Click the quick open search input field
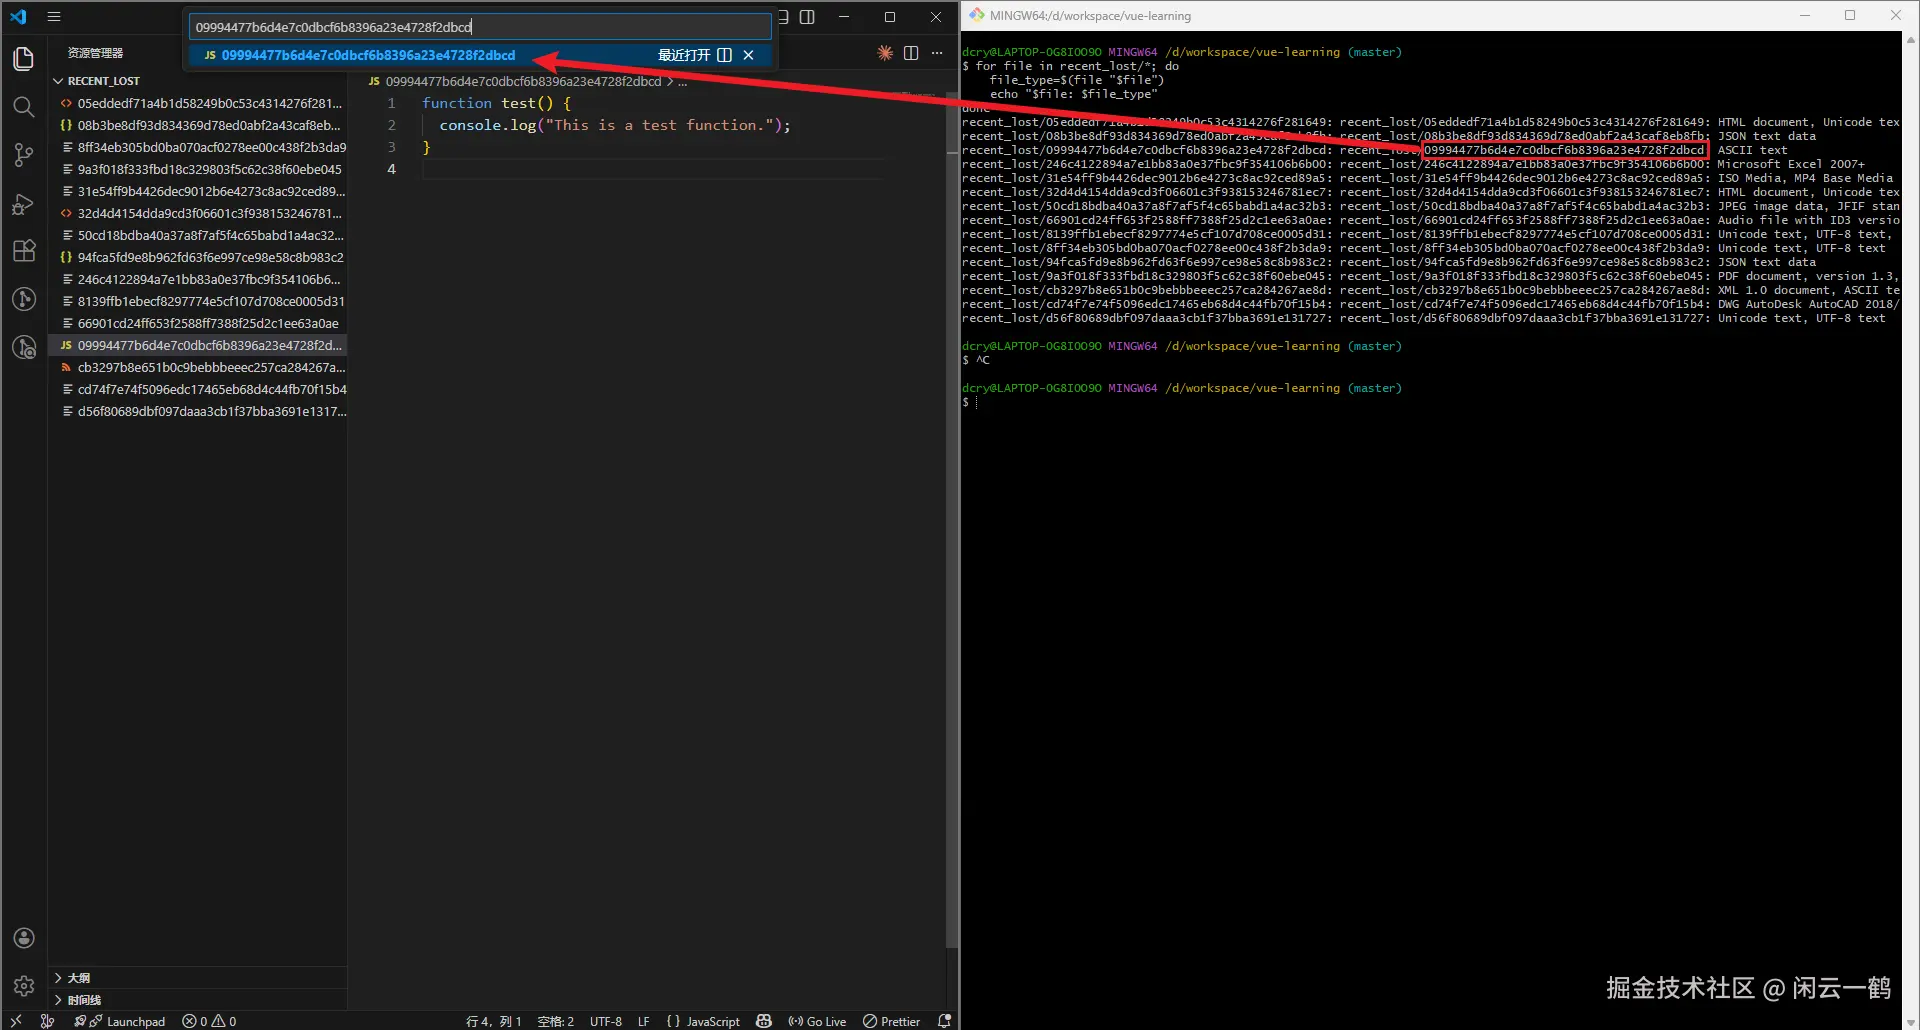Image resolution: width=1920 pixels, height=1030 pixels. 480,27
